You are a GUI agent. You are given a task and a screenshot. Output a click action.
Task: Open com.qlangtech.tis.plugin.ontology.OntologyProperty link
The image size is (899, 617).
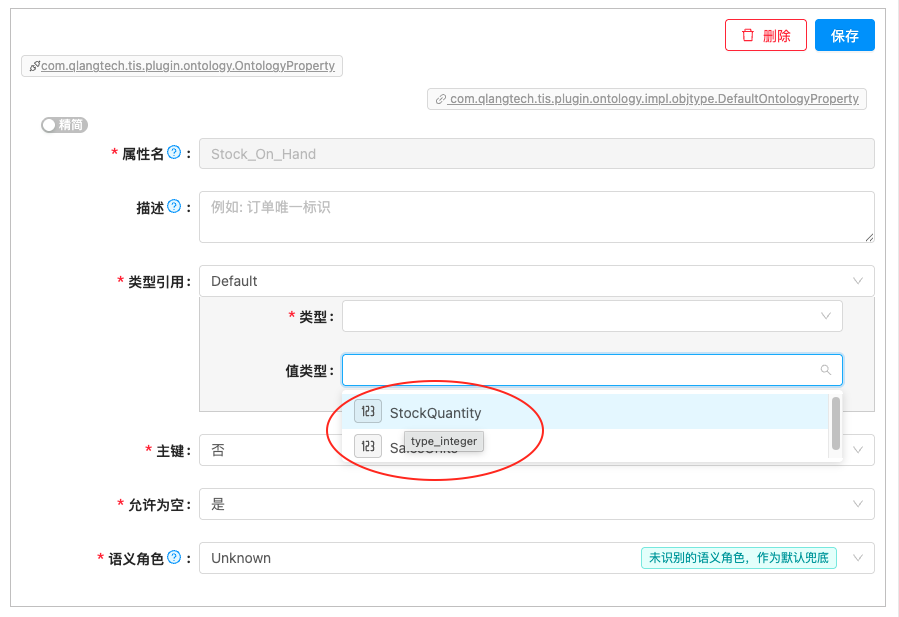(x=187, y=66)
